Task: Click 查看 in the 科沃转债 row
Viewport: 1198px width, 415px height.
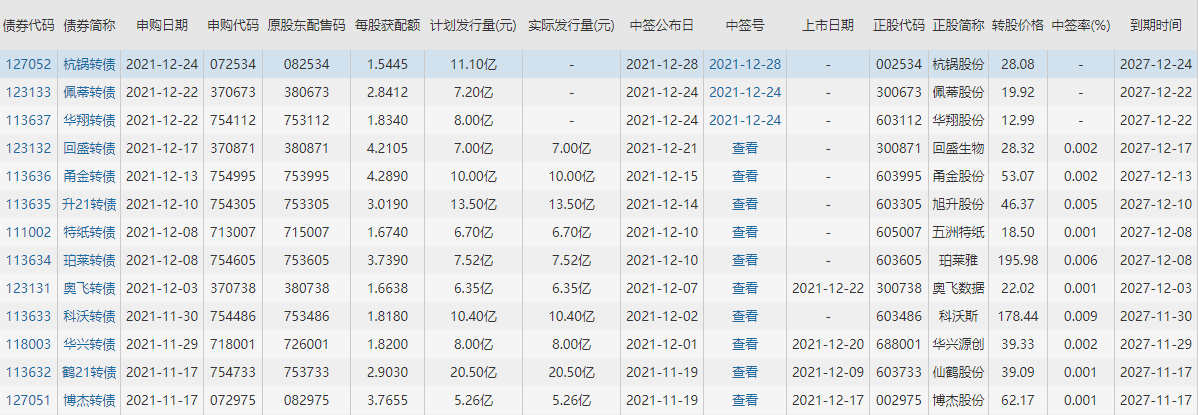Action: click(x=745, y=316)
